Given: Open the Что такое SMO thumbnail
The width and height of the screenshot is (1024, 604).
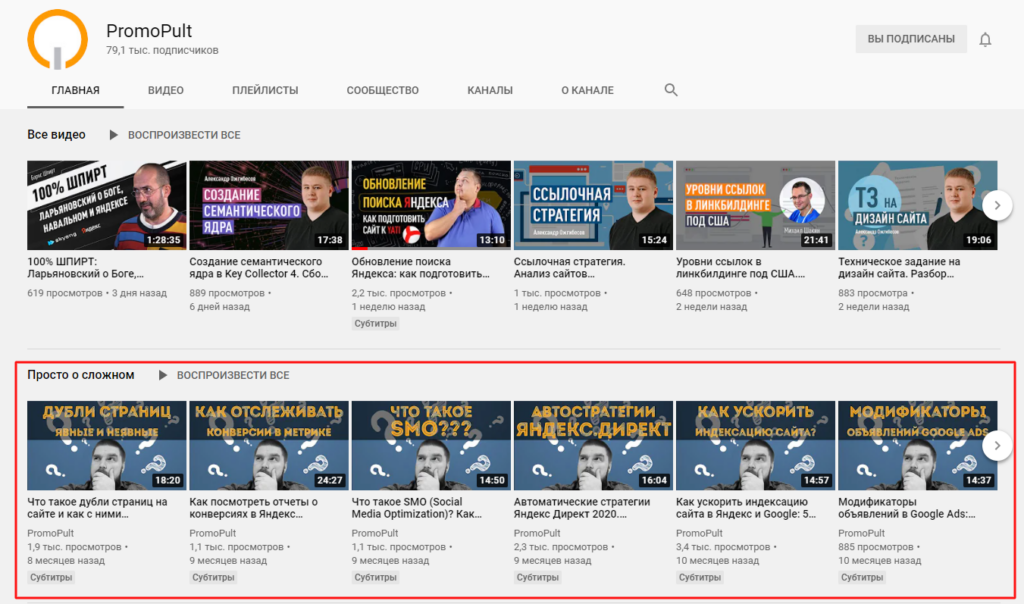Looking at the screenshot, I should 431,445.
